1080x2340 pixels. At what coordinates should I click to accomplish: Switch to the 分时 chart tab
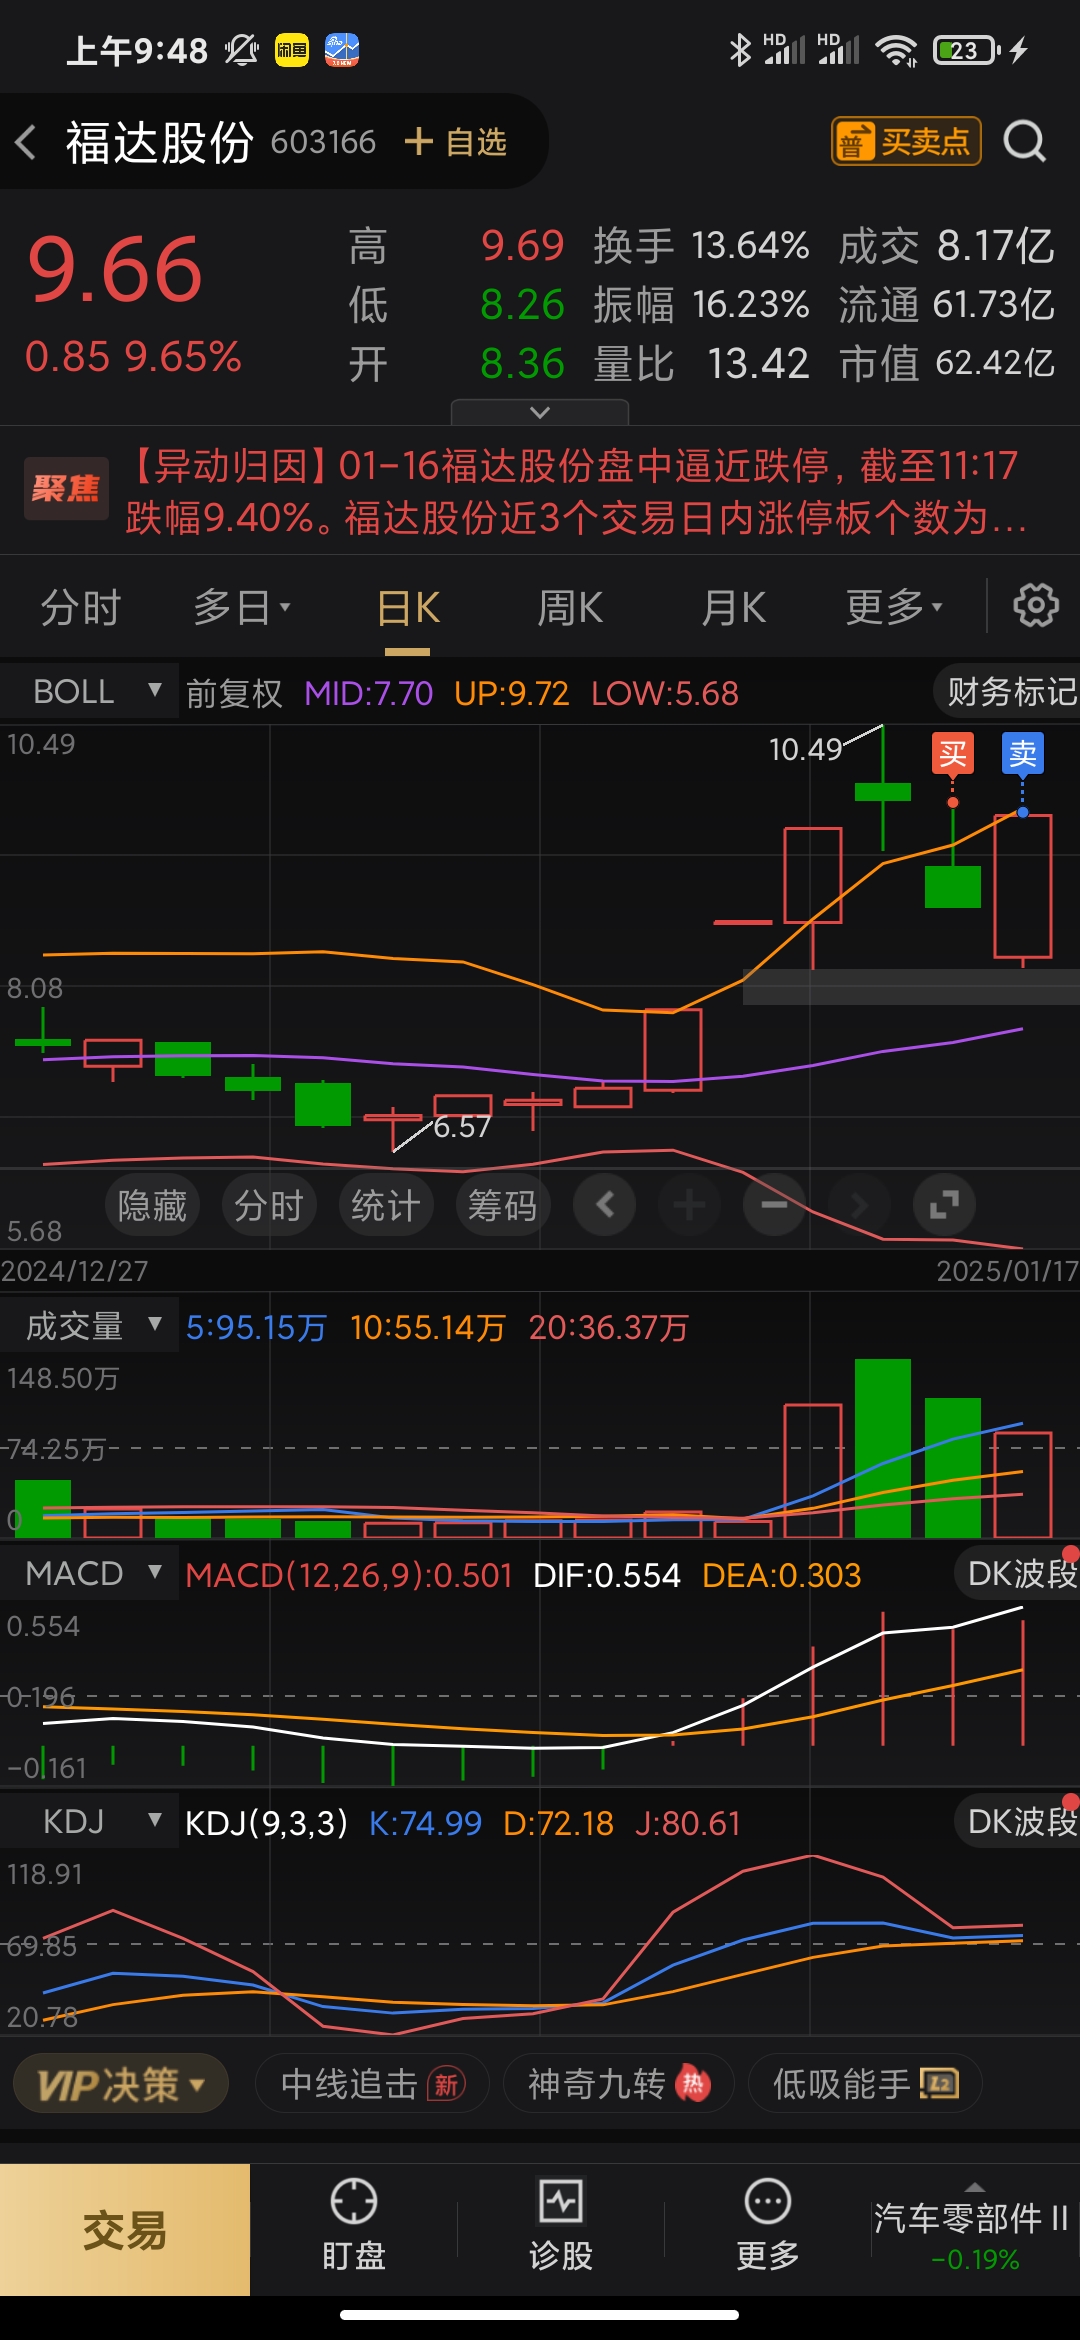(80, 607)
